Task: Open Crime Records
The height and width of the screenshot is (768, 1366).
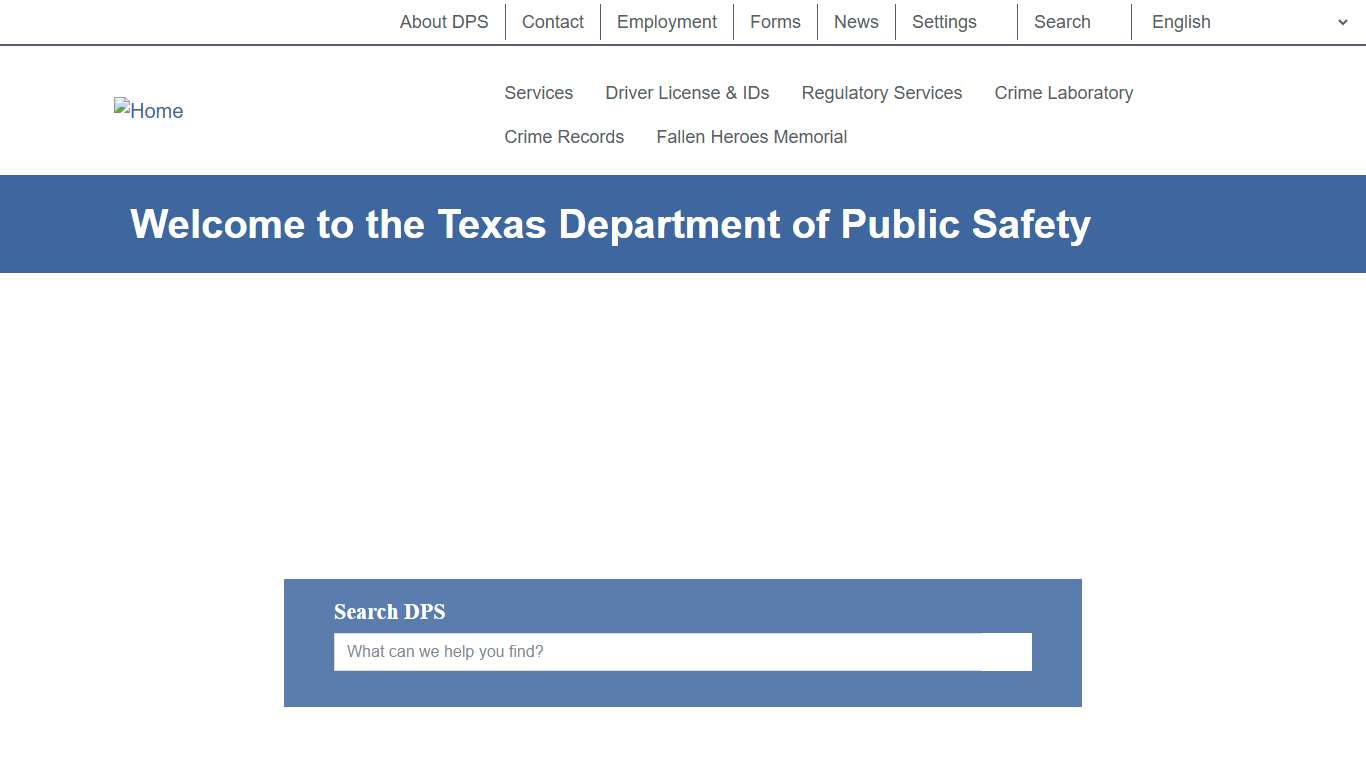Action: pos(564,137)
